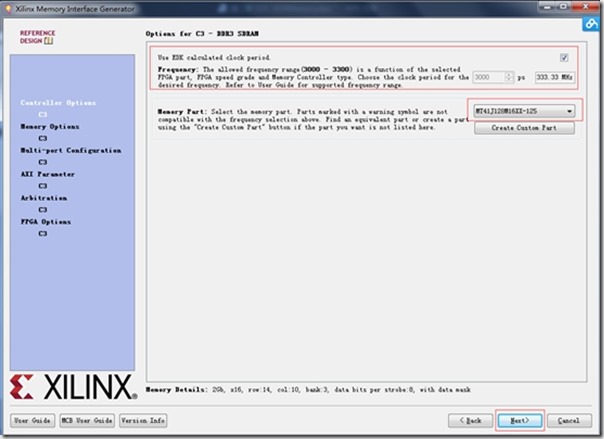The width and height of the screenshot is (604, 439).
Task: Select AXI Parameter in the sidebar
Action: [x=47, y=174]
